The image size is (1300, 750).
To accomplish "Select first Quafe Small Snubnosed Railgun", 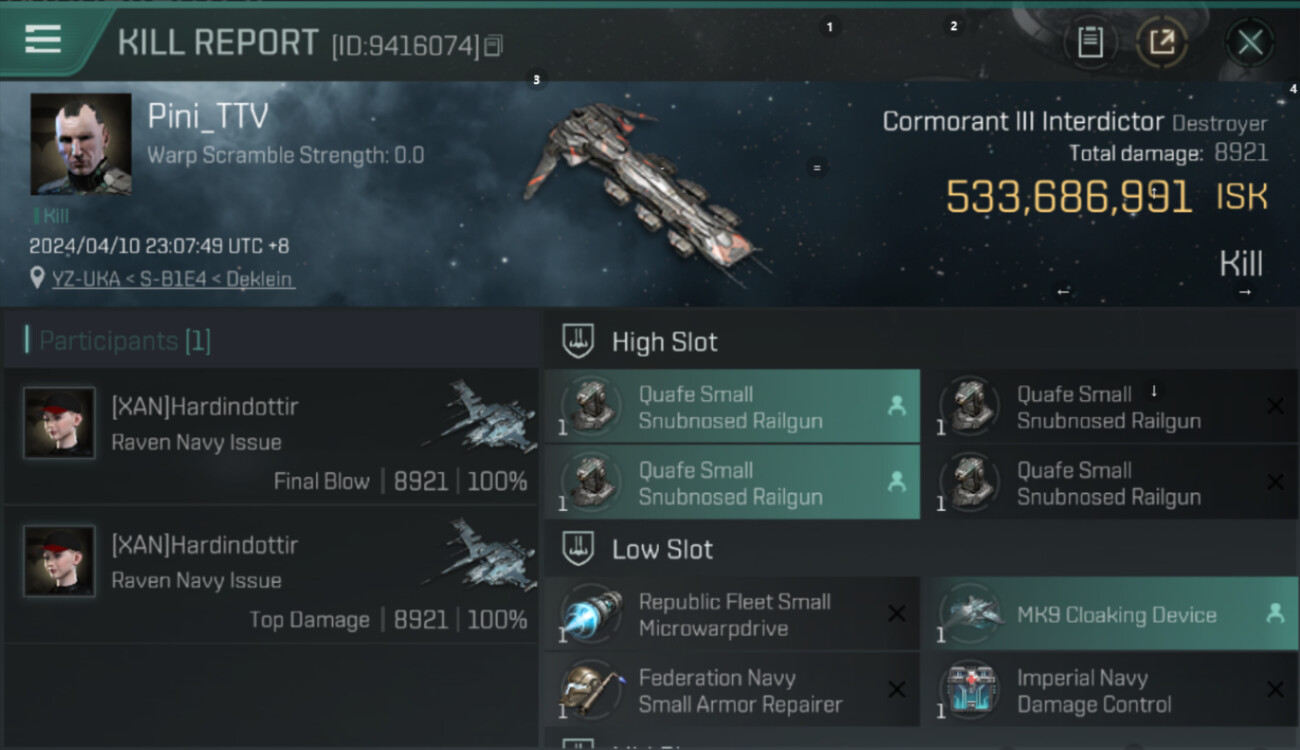I will coord(731,407).
